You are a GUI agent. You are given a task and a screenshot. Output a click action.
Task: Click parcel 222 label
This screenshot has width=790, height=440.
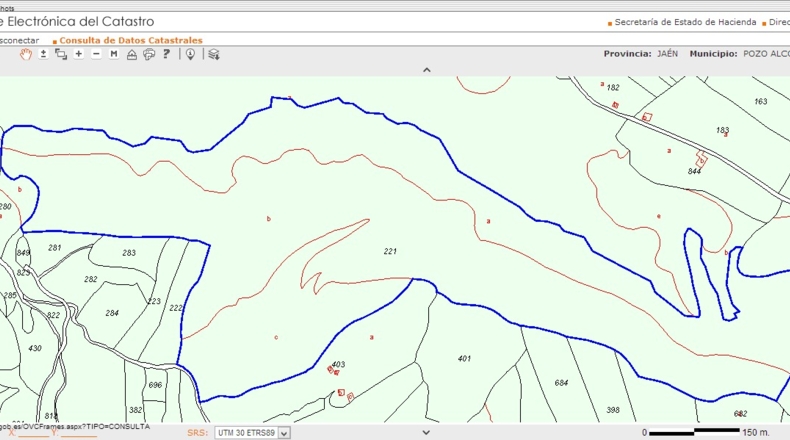(176, 307)
